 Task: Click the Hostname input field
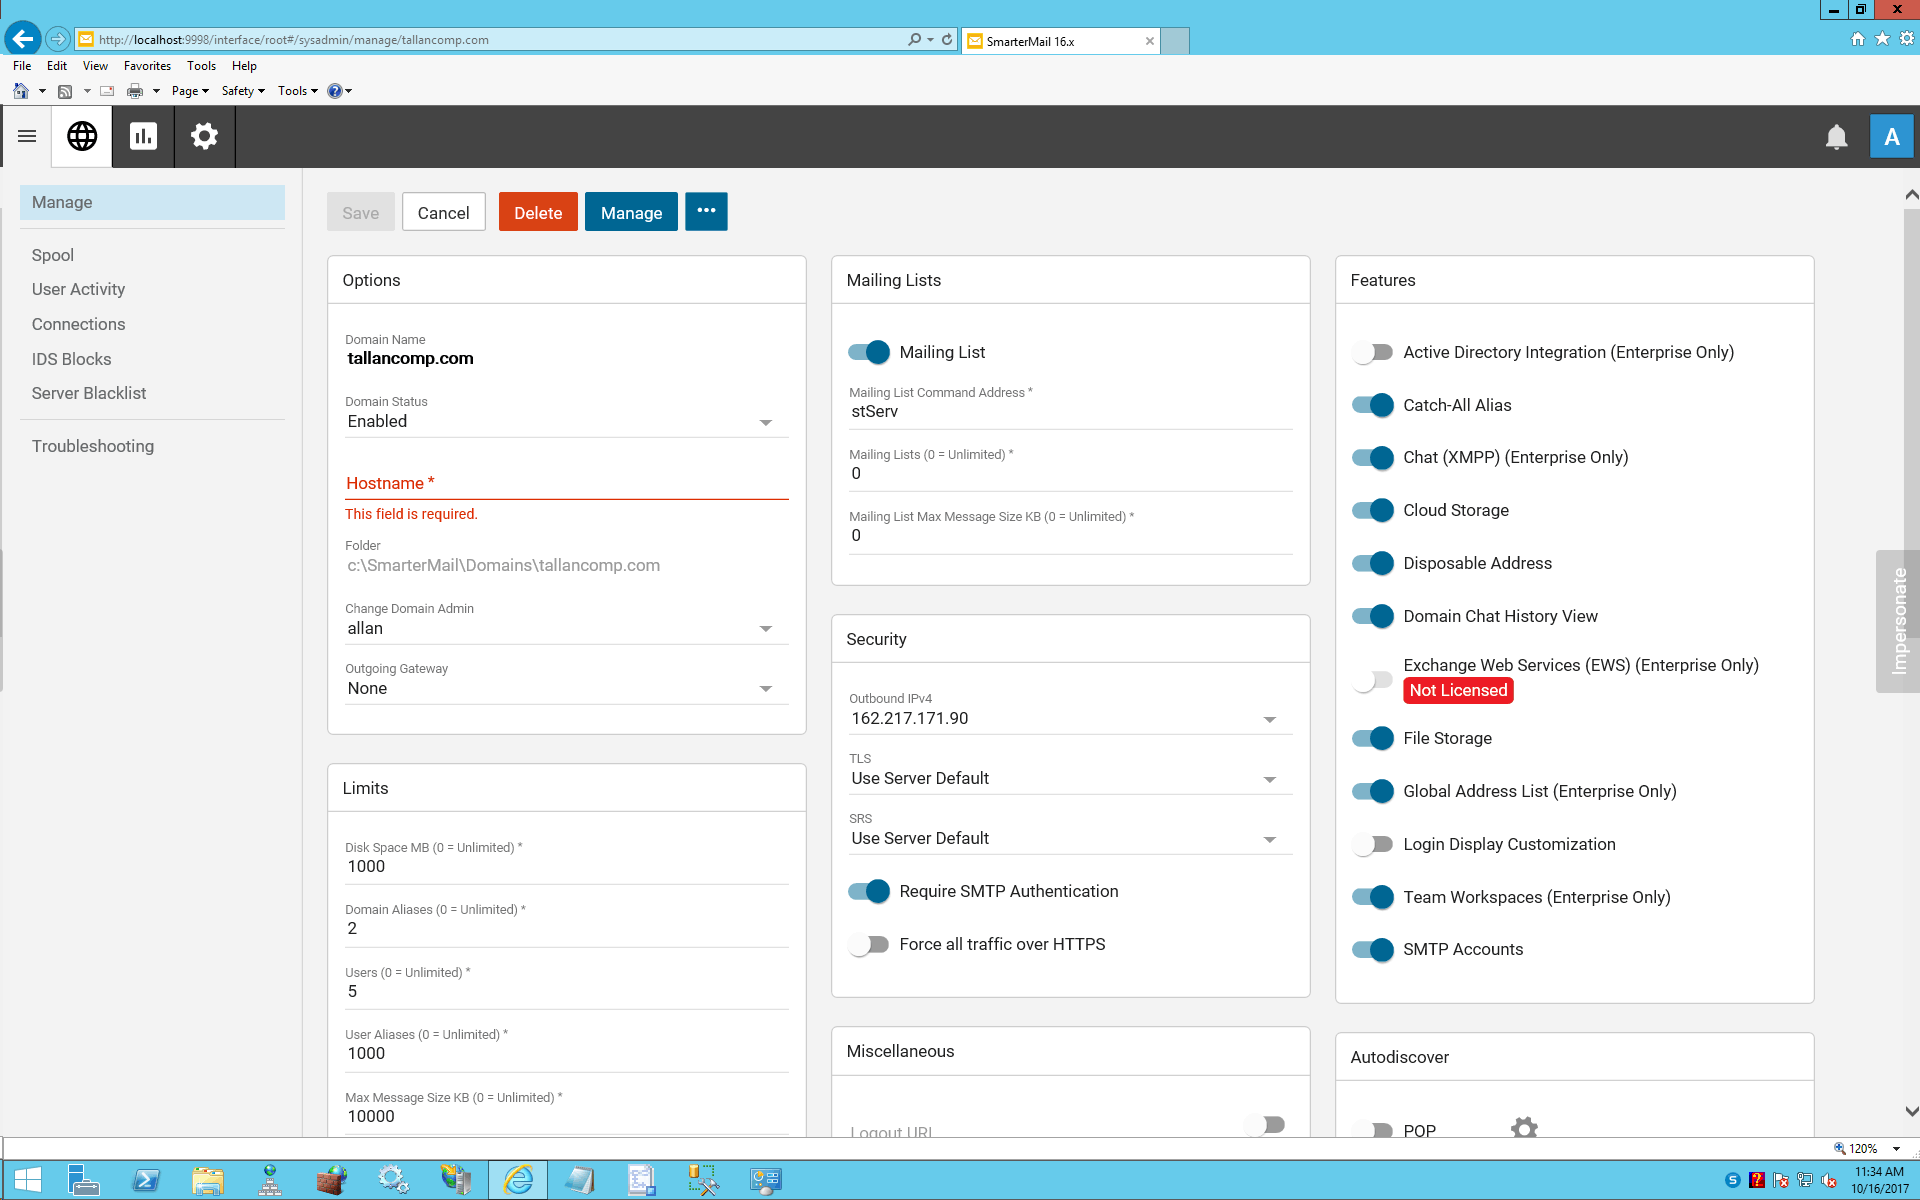pos(566,483)
